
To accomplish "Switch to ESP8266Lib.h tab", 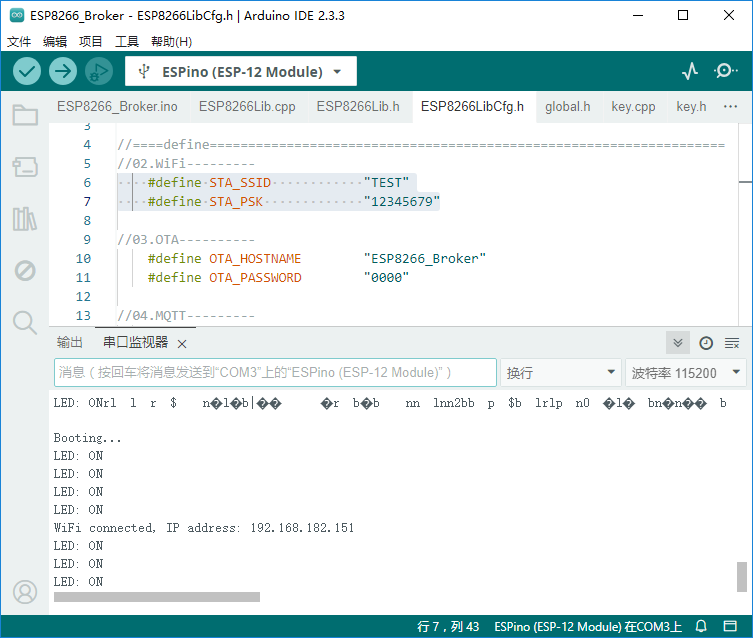I will pos(358,107).
